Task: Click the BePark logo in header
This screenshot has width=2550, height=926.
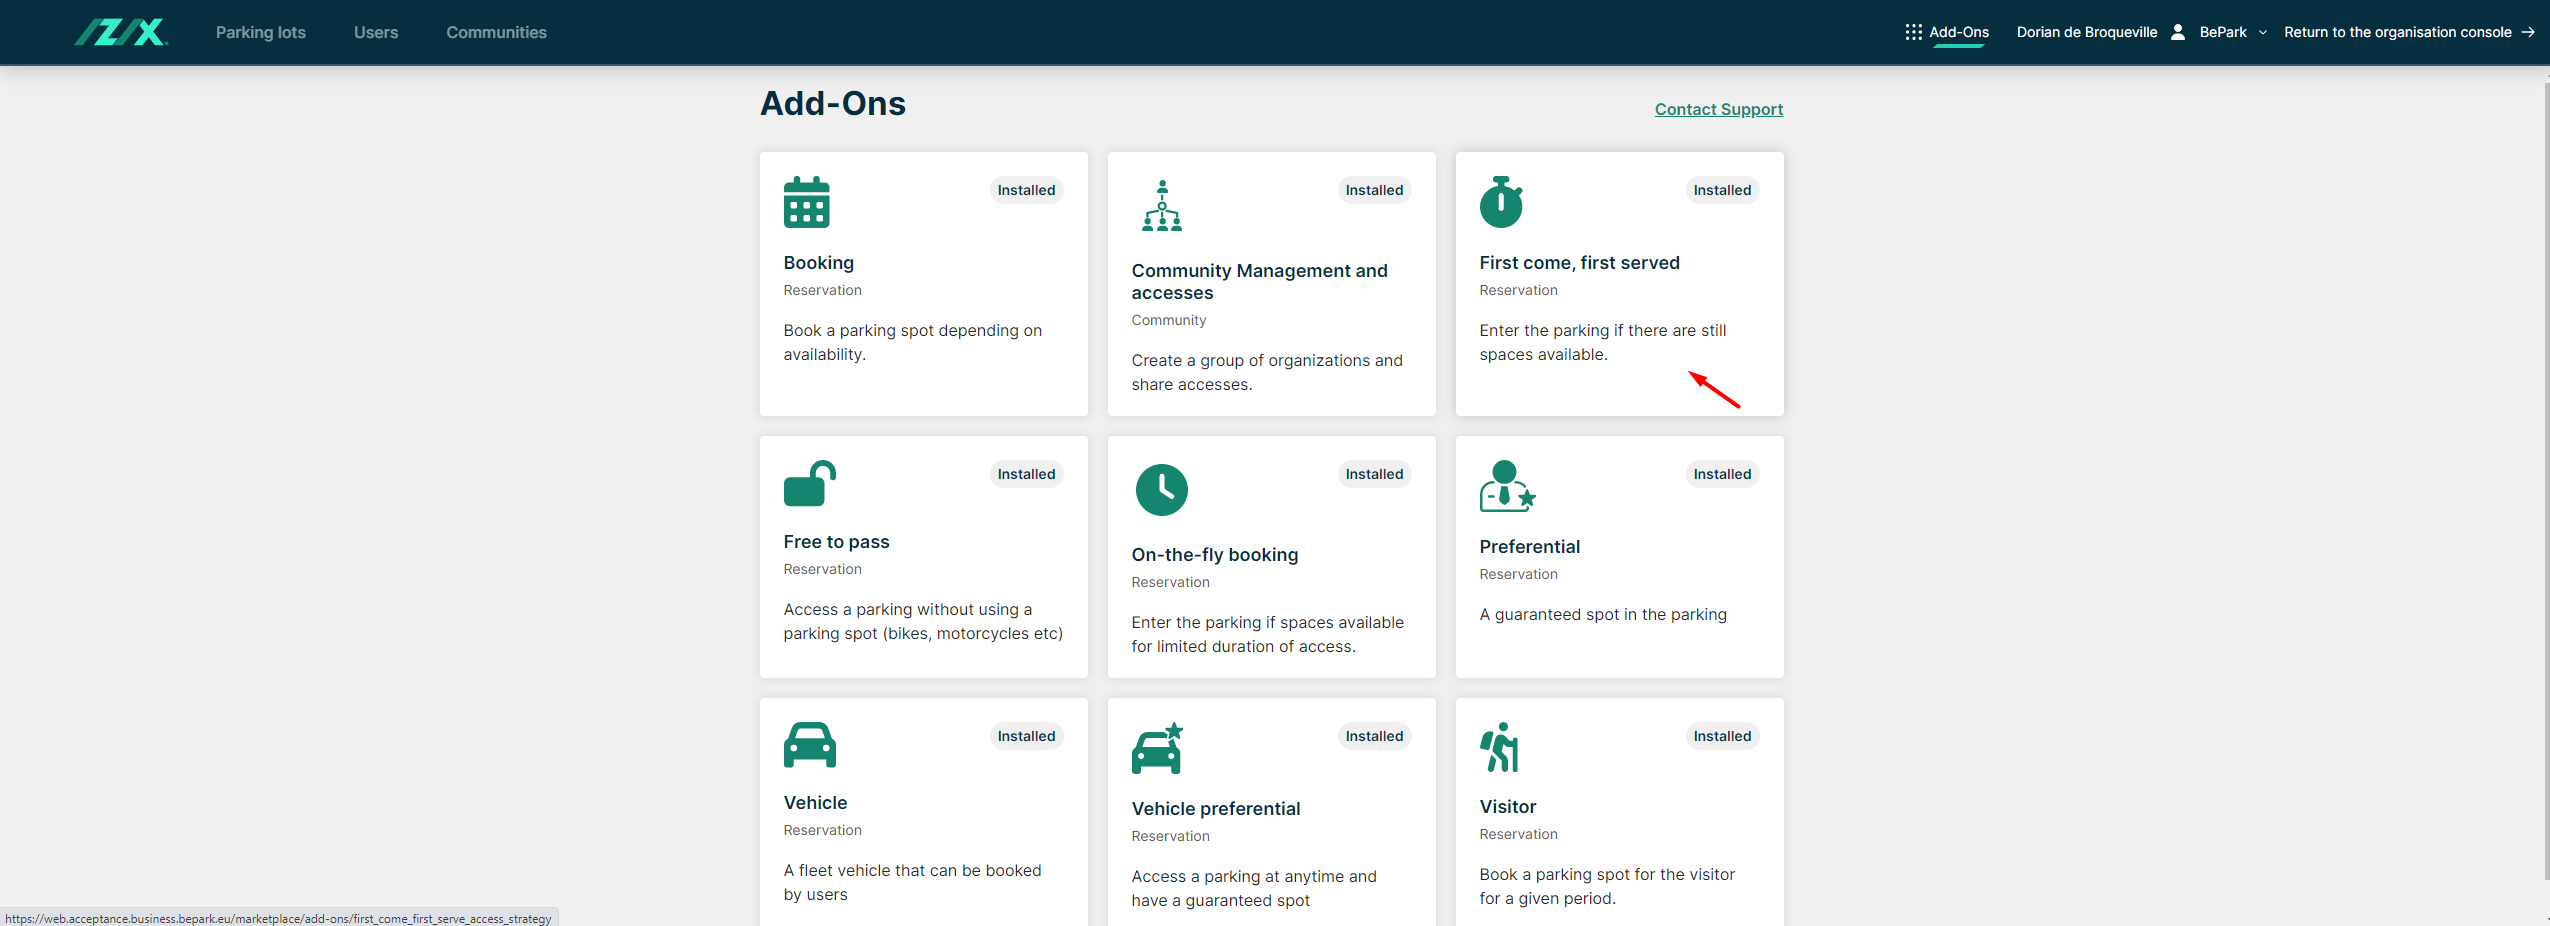Action: 121,32
